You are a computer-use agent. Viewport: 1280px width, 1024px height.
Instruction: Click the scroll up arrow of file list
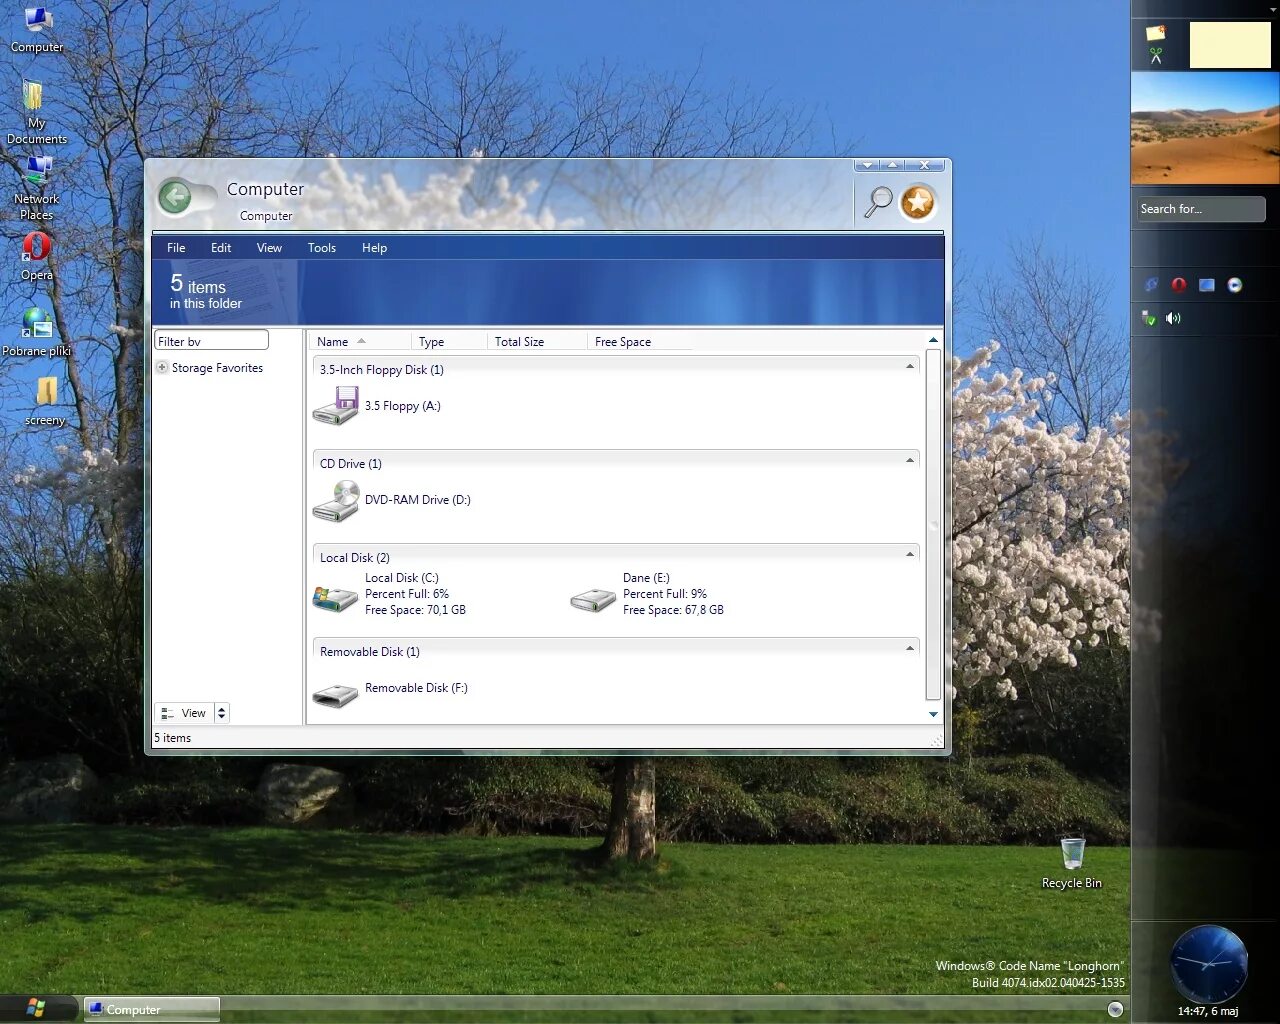pyautogui.click(x=933, y=340)
